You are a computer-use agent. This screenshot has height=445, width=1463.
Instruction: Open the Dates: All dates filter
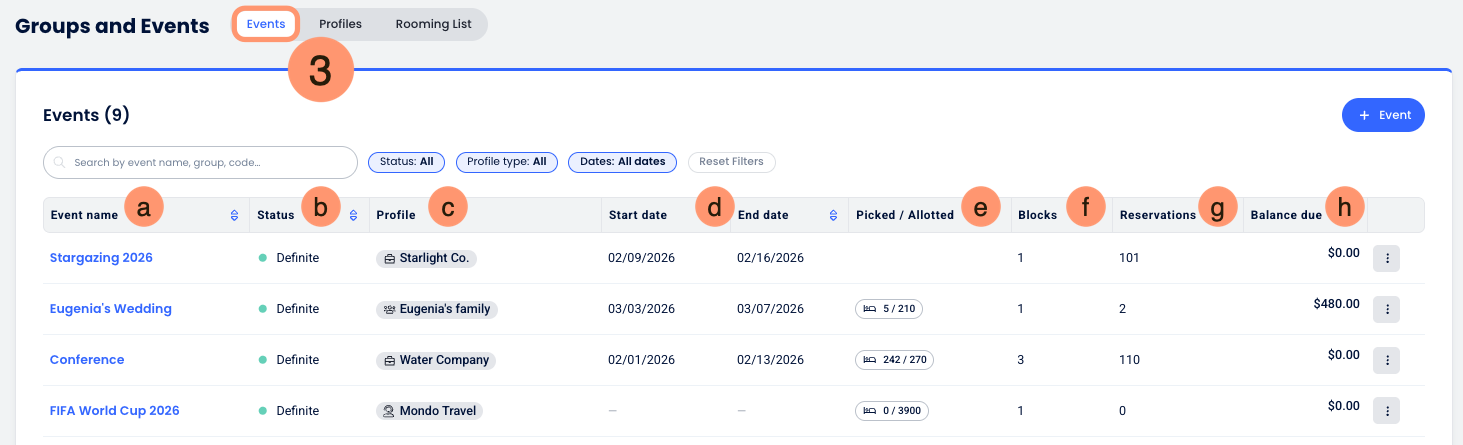622,162
